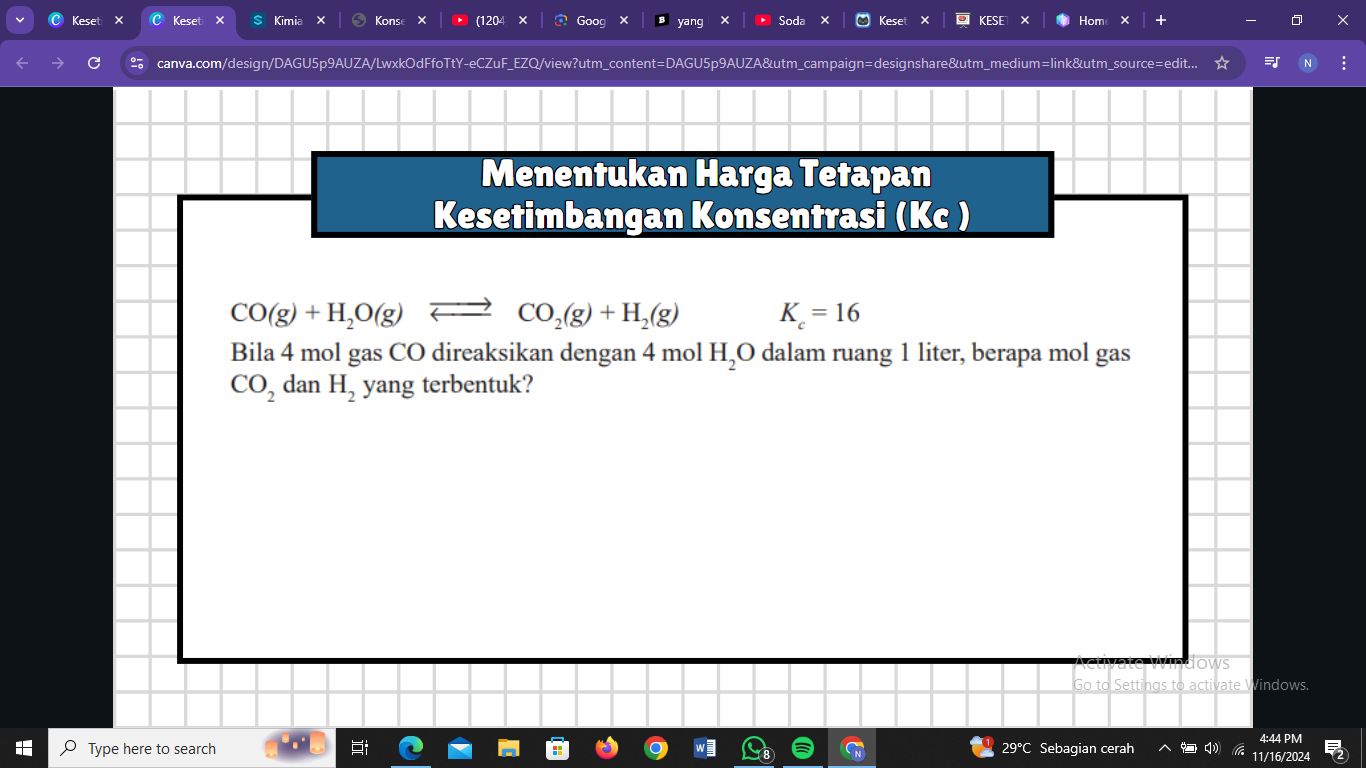Image resolution: width=1366 pixels, height=768 pixels.
Task: Expand the hidden system tray icons
Action: click(1165, 748)
